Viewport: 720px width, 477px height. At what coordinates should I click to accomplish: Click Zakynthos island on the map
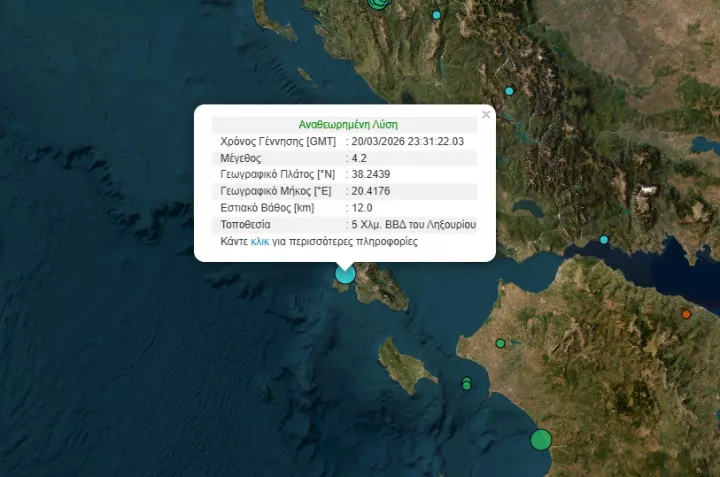click(406, 368)
